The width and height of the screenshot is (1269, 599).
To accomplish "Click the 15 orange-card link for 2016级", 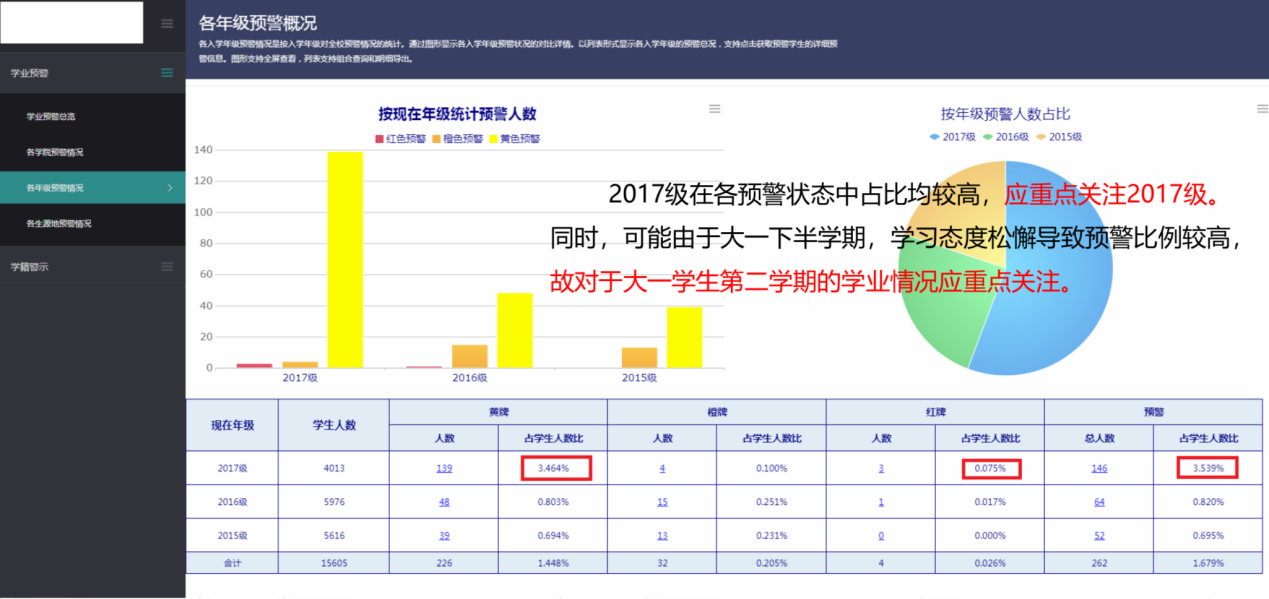I will (662, 502).
